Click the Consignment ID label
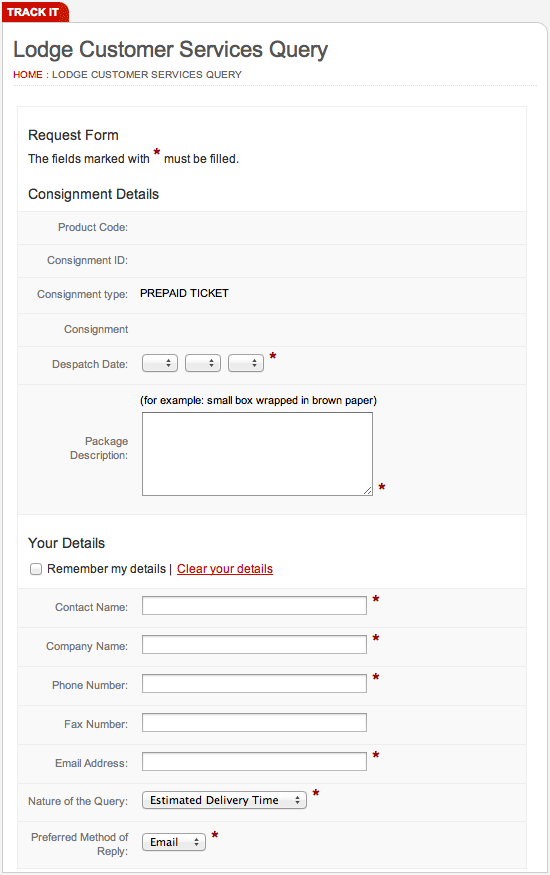 (88, 261)
